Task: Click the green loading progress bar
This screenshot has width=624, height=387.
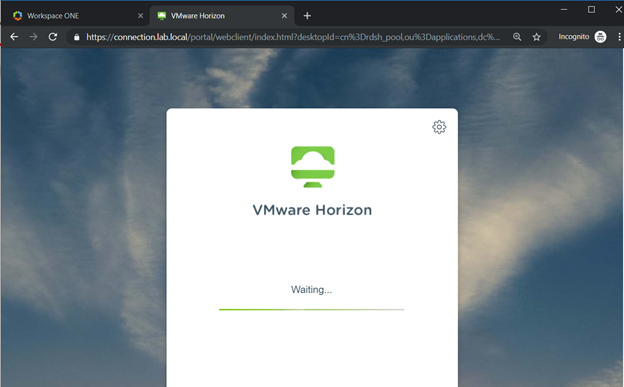Action: click(312, 309)
